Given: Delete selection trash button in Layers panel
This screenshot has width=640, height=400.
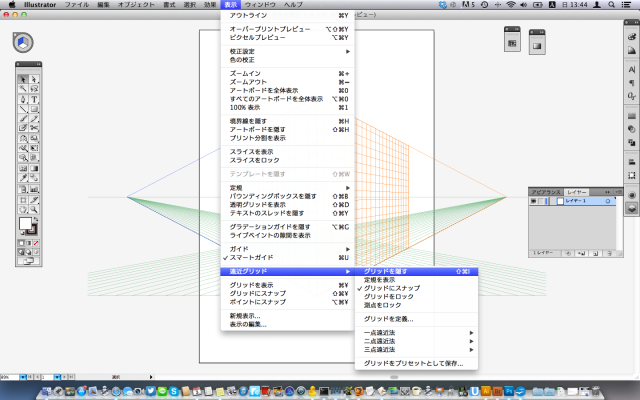Looking at the screenshot, I should (x=609, y=253).
